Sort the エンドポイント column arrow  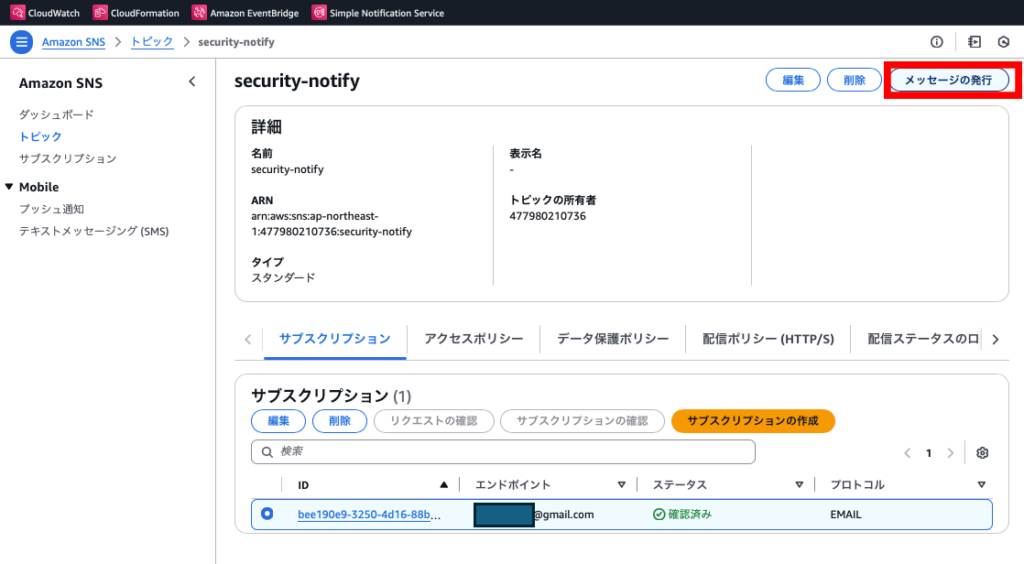pyautogui.click(x=622, y=484)
